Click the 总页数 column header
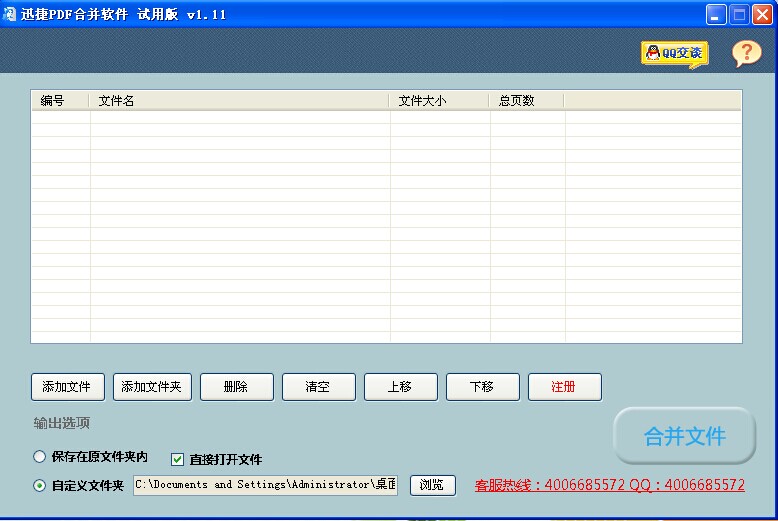 [x=526, y=101]
